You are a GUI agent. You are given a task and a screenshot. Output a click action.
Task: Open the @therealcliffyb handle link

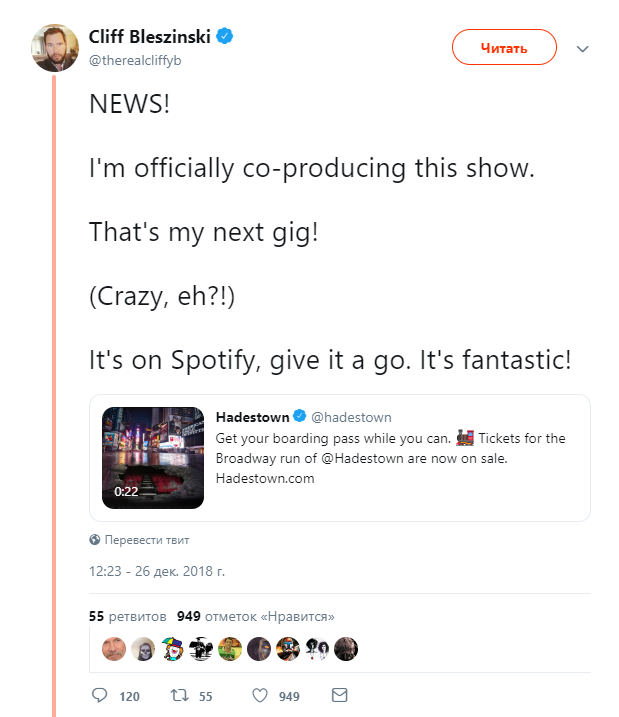pos(135,60)
